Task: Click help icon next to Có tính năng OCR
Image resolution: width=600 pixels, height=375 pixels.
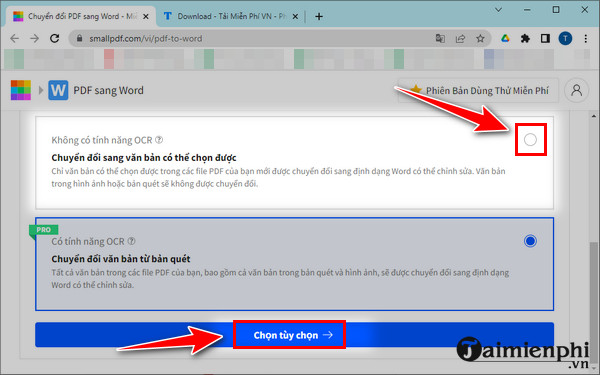Action: coord(131,241)
